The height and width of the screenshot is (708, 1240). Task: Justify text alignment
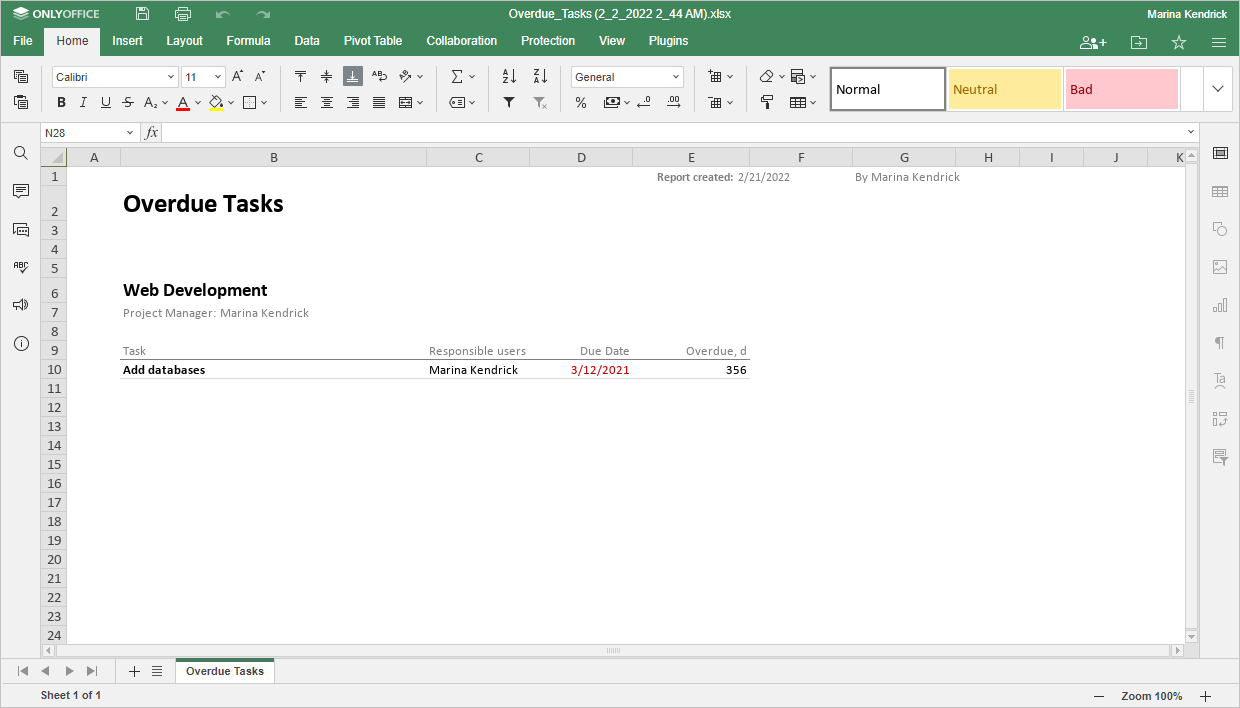coord(379,102)
